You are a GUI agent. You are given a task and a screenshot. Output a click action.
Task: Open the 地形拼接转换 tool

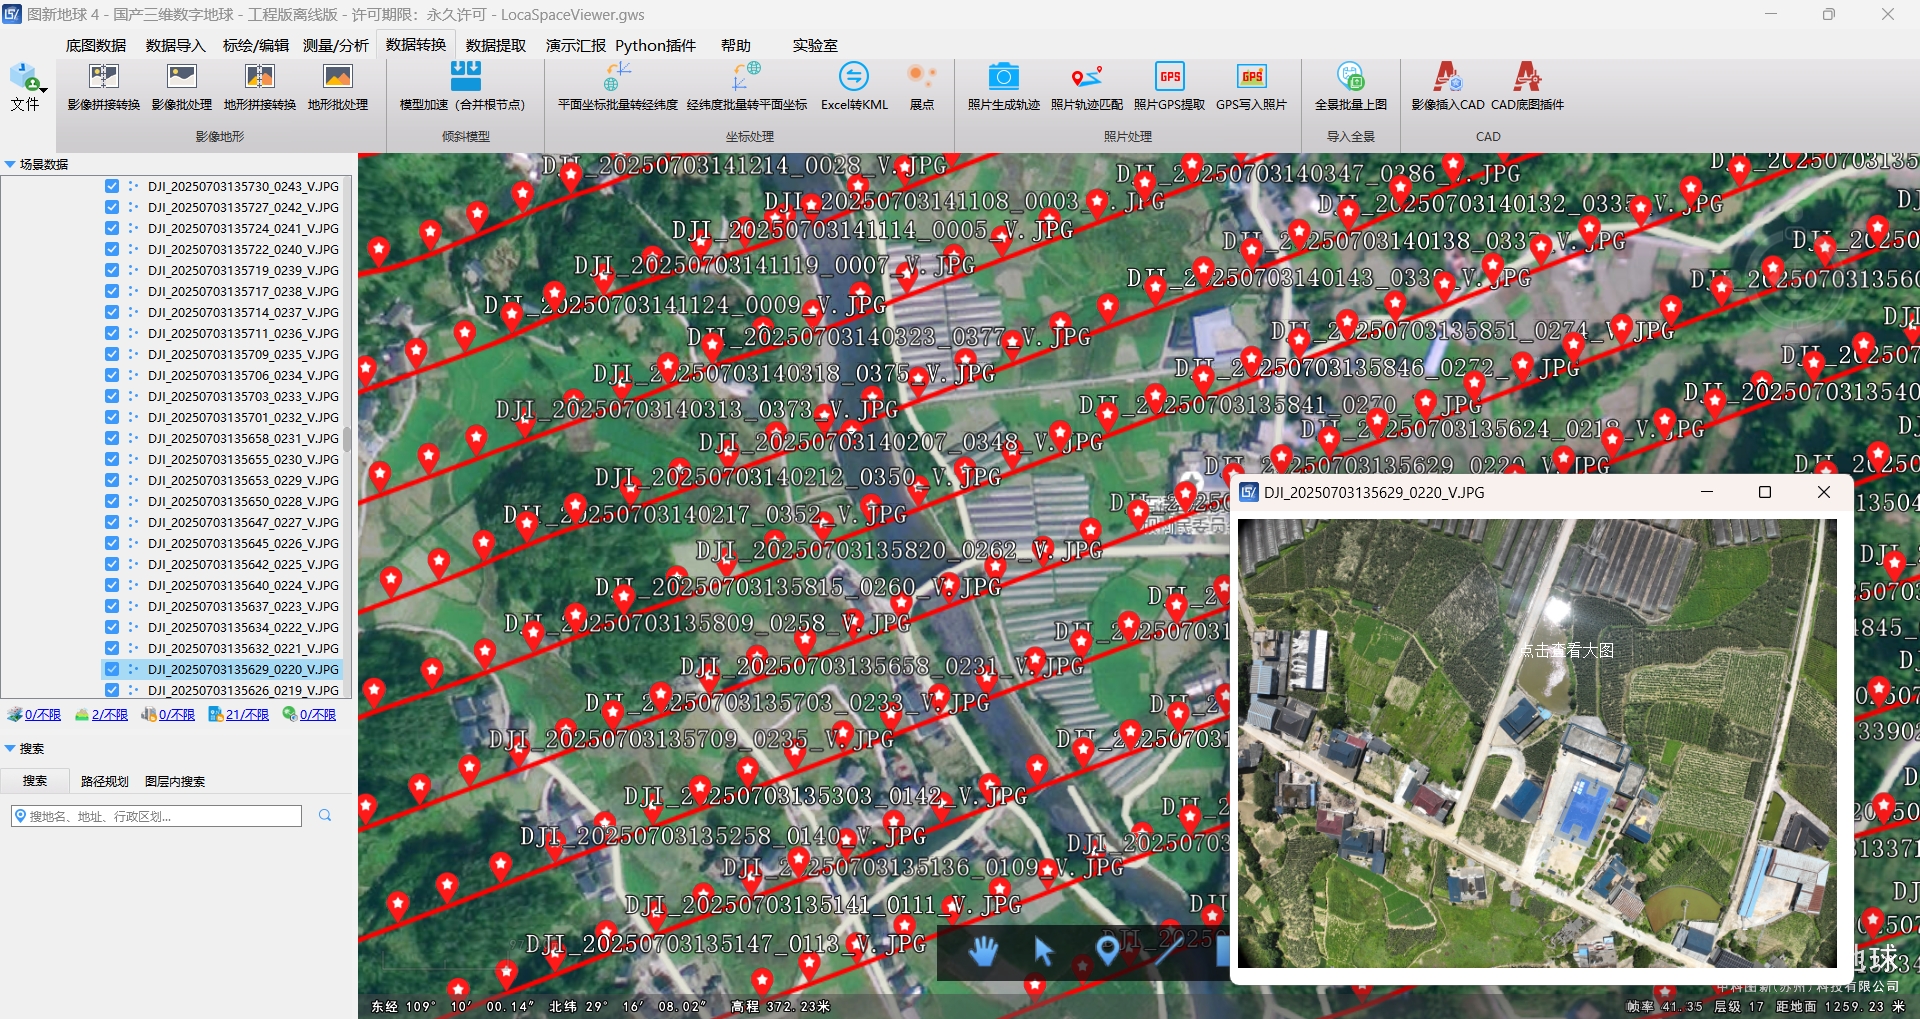(x=260, y=86)
